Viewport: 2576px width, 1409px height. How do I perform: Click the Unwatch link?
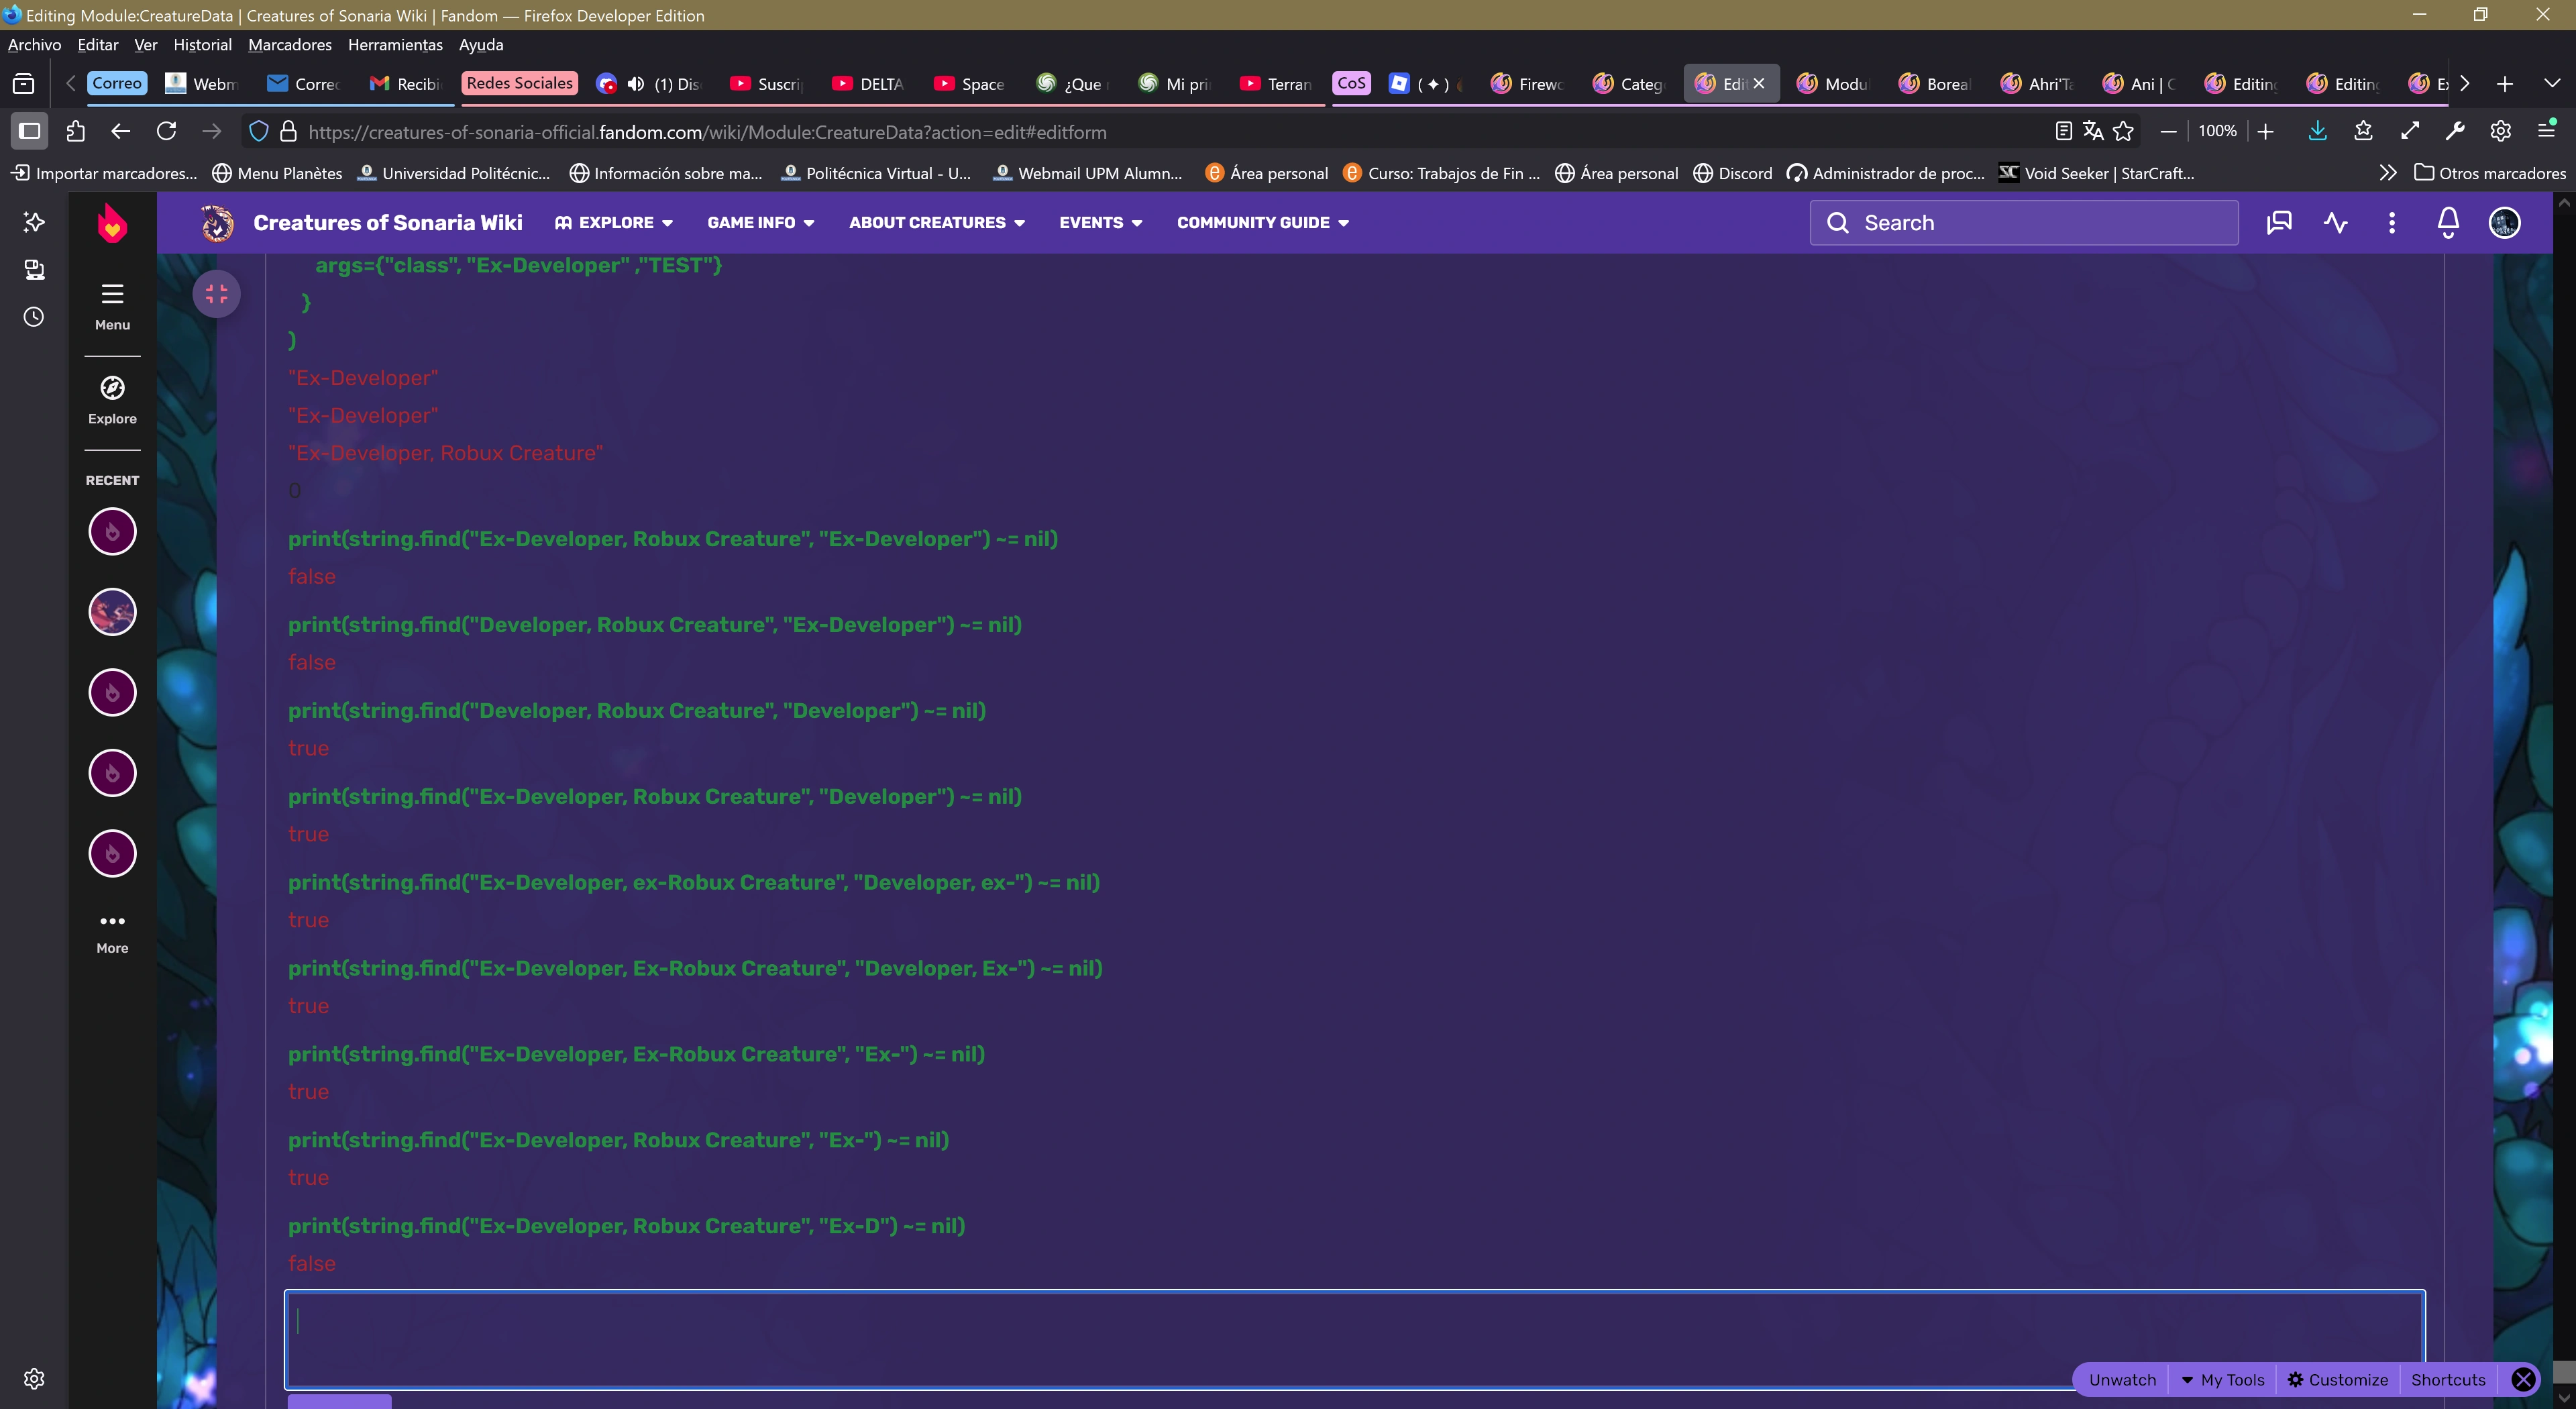coord(2122,1380)
